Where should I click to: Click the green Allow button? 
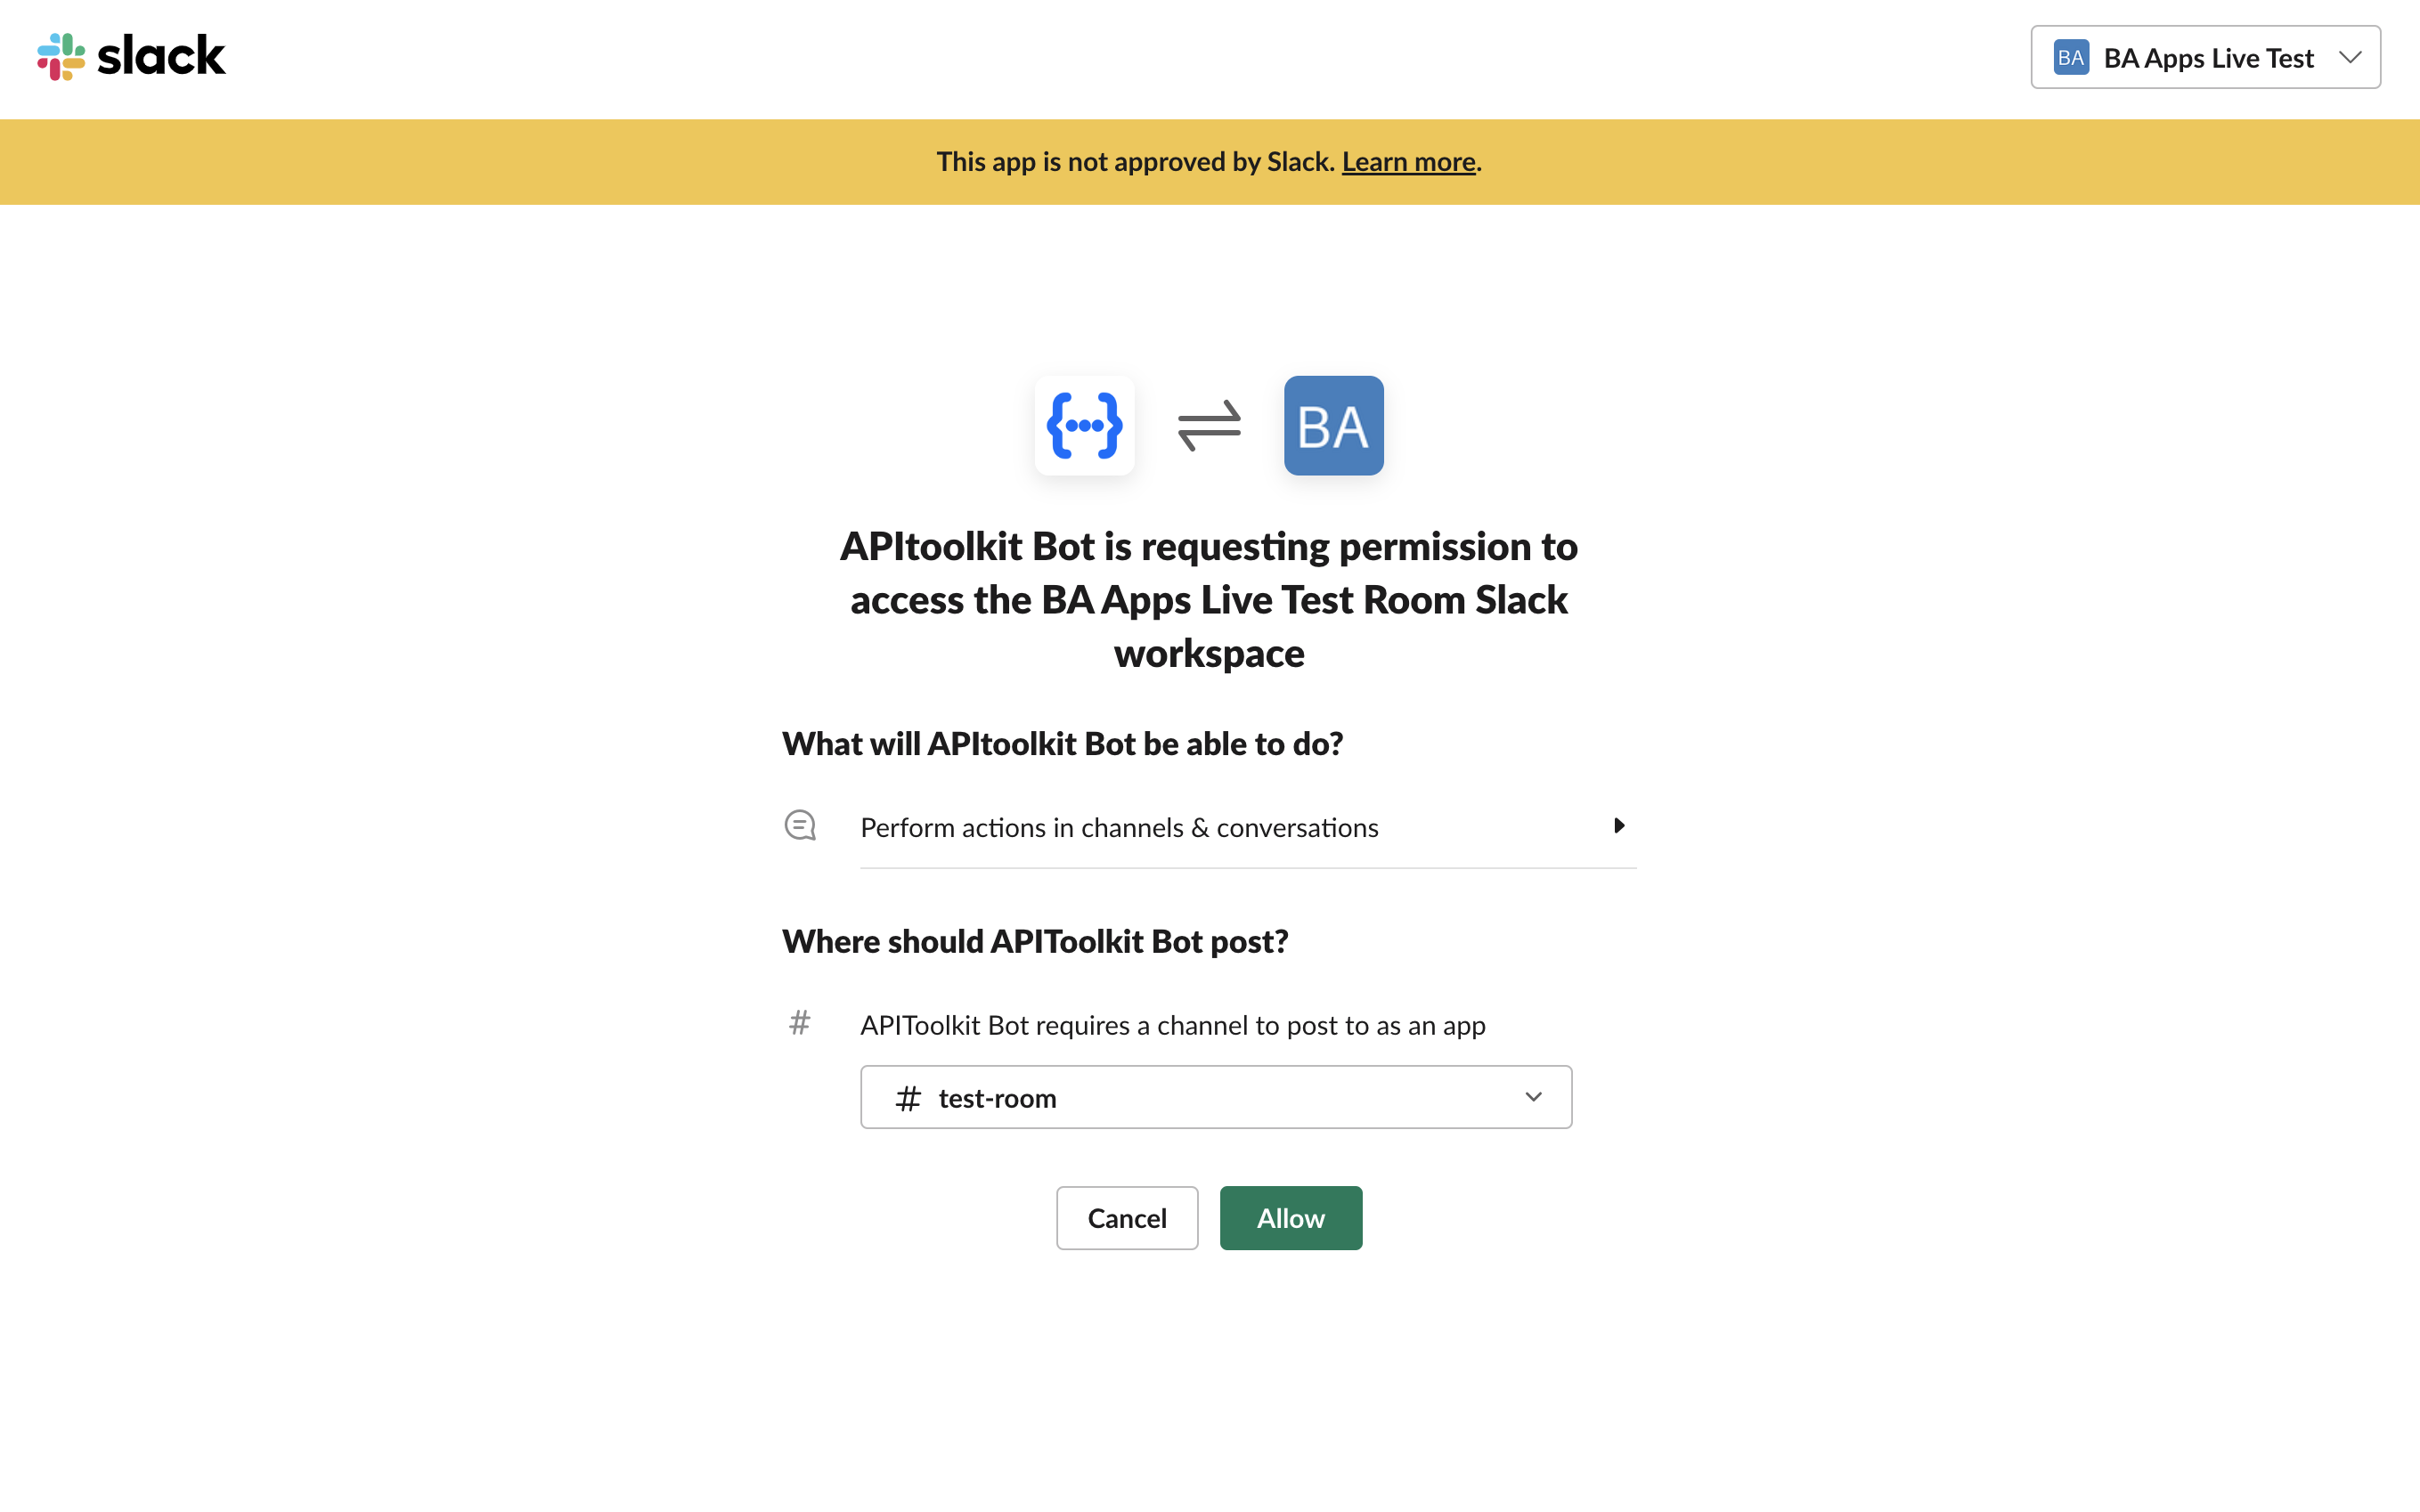[1290, 1218]
